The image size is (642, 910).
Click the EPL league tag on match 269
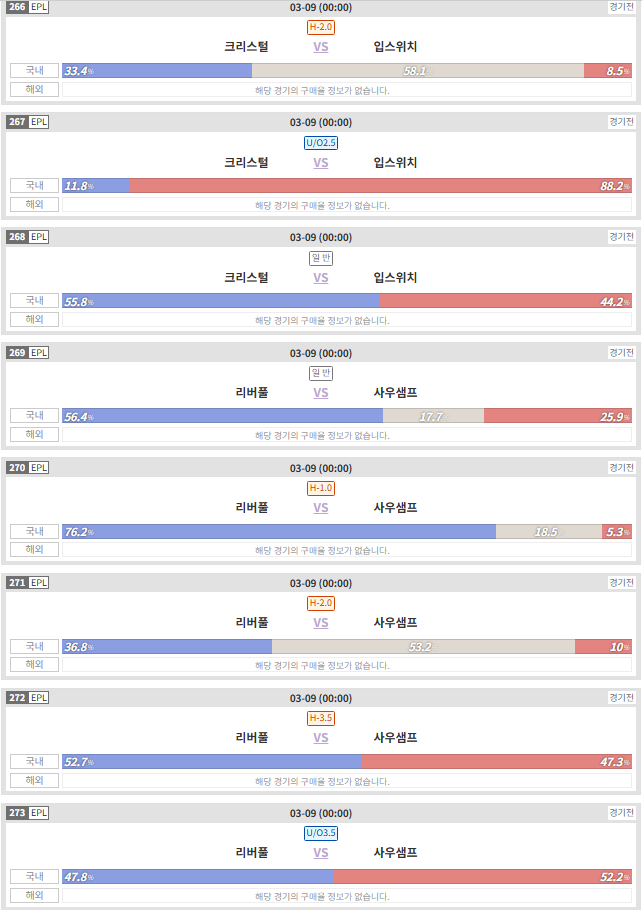[39, 352]
